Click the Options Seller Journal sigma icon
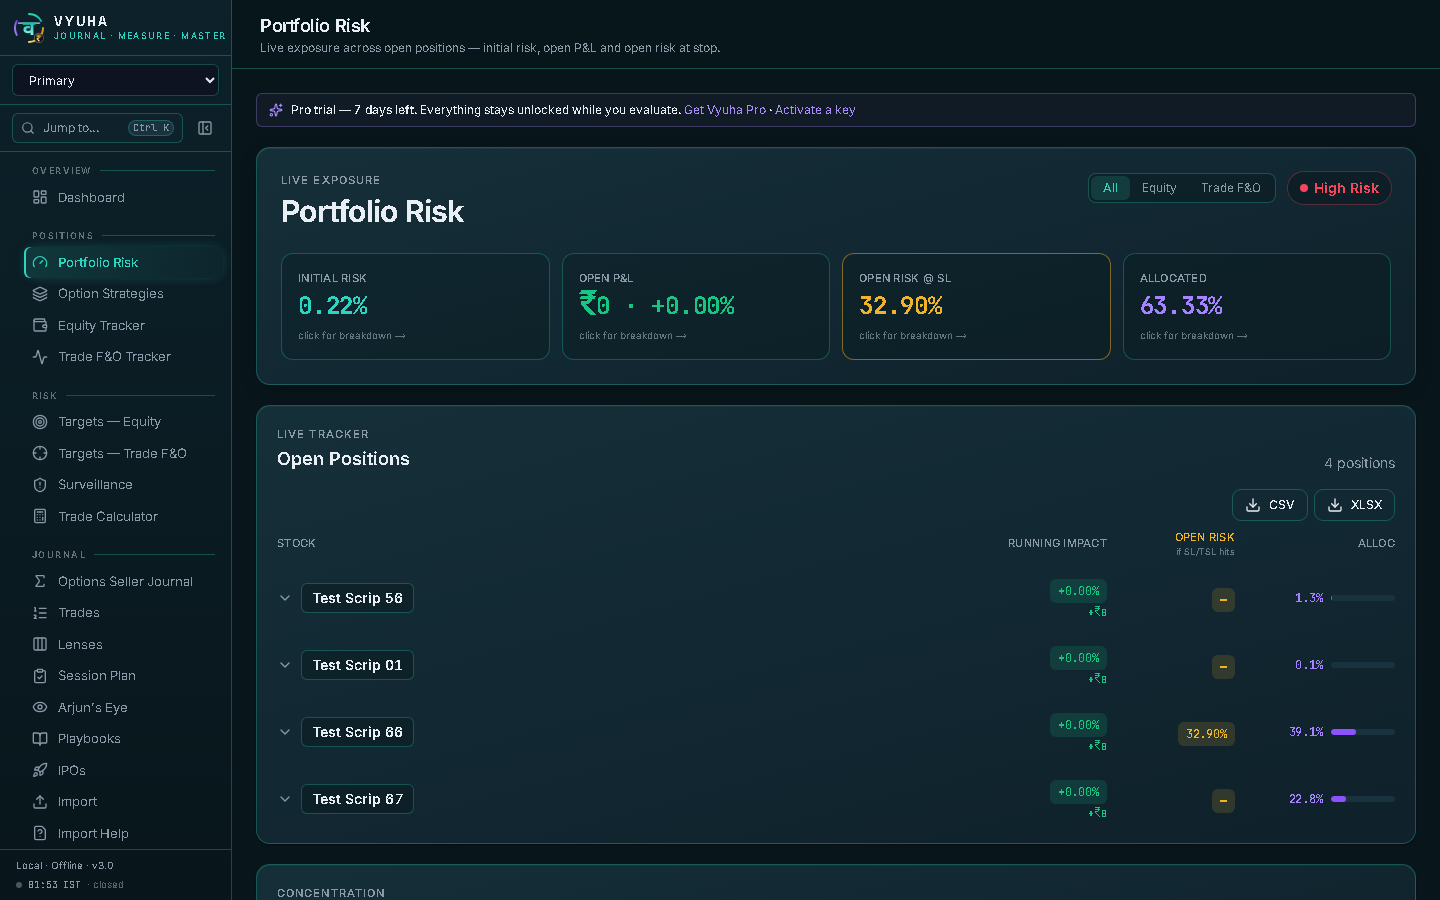Image resolution: width=1440 pixels, height=900 pixels. click(x=40, y=581)
